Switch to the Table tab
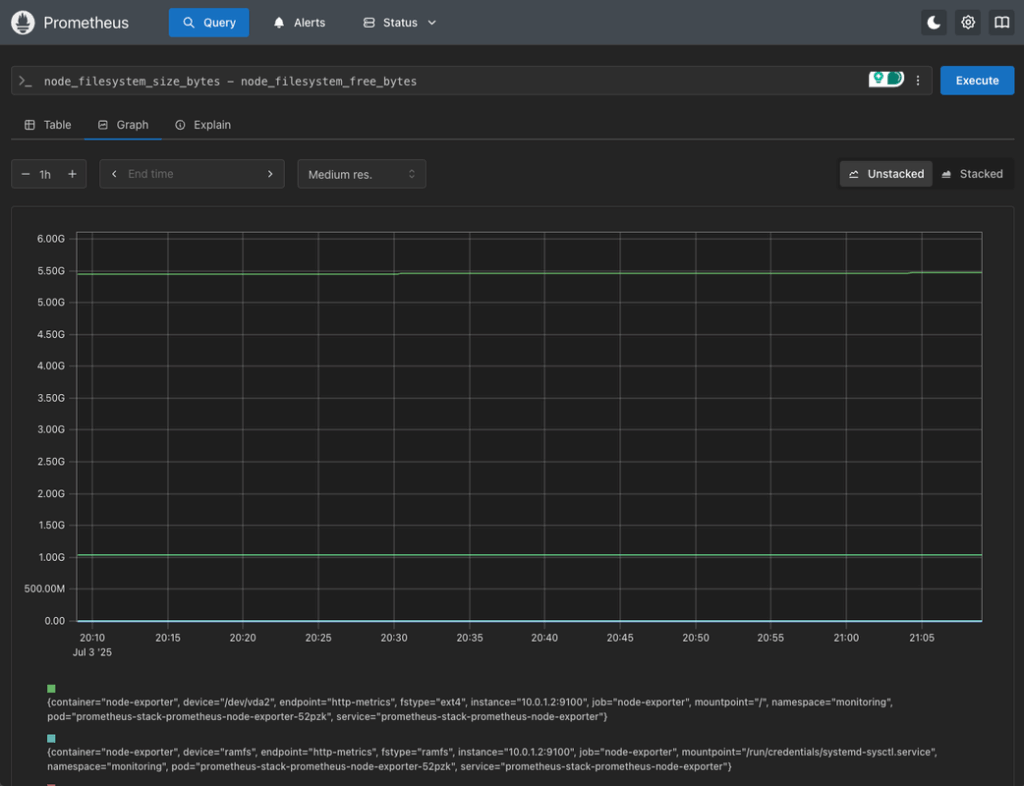This screenshot has width=1024, height=786. (47, 124)
